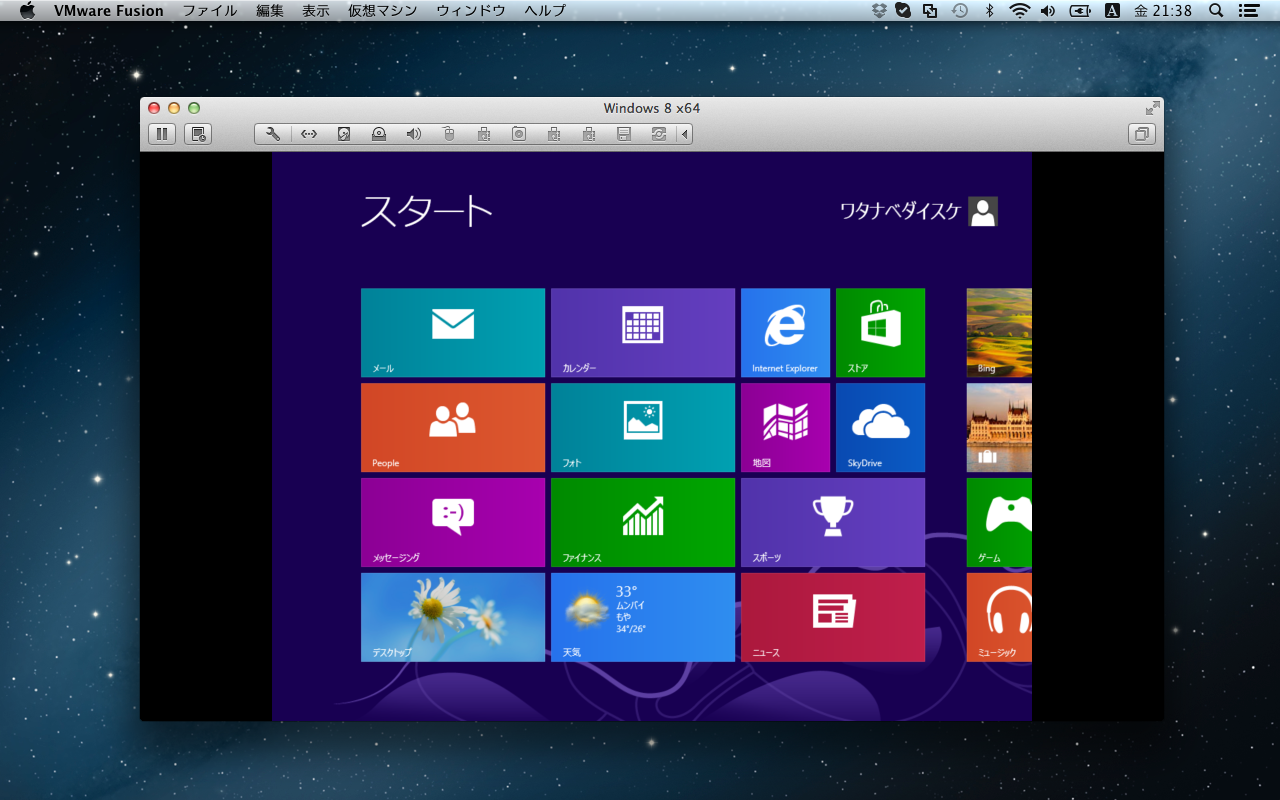The height and width of the screenshot is (800, 1280).
Task: Open the ニュース (News) tile
Action: (x=833, y=617)
